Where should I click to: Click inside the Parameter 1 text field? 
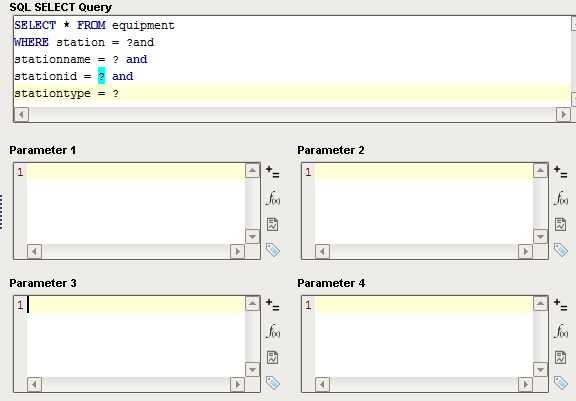(x=136, y=204)
